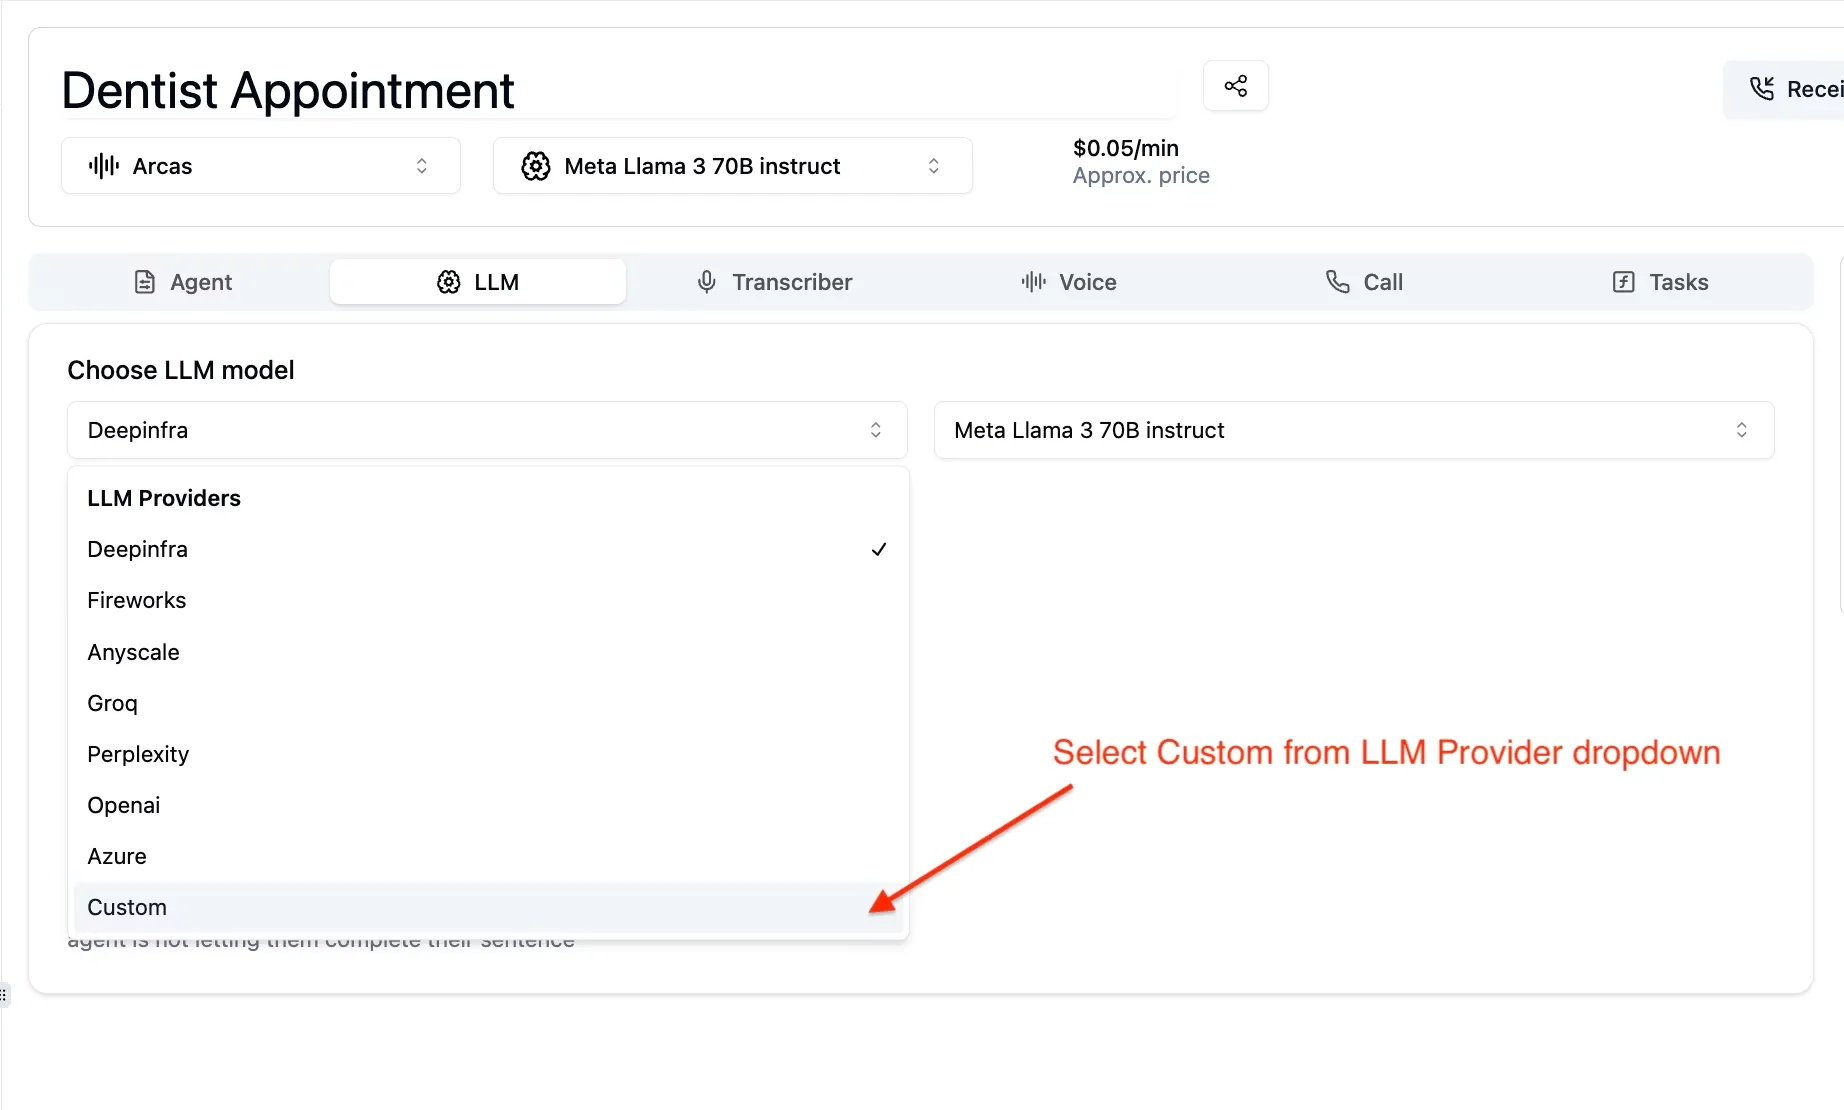1844x1110 pixels.
Task: Click the Share button near the title
Action: (1236, 86)
